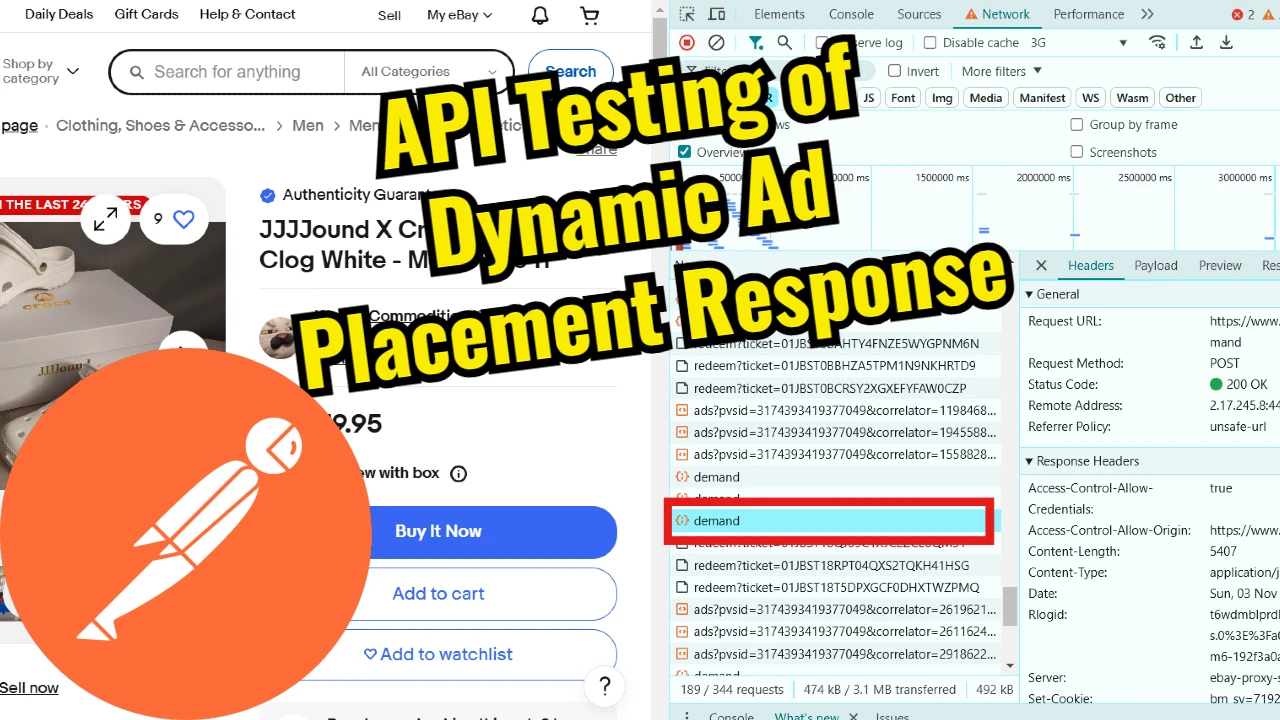Screen dimensions: 1280x720
Task: Click the record network log stop button
Action: 686,42
